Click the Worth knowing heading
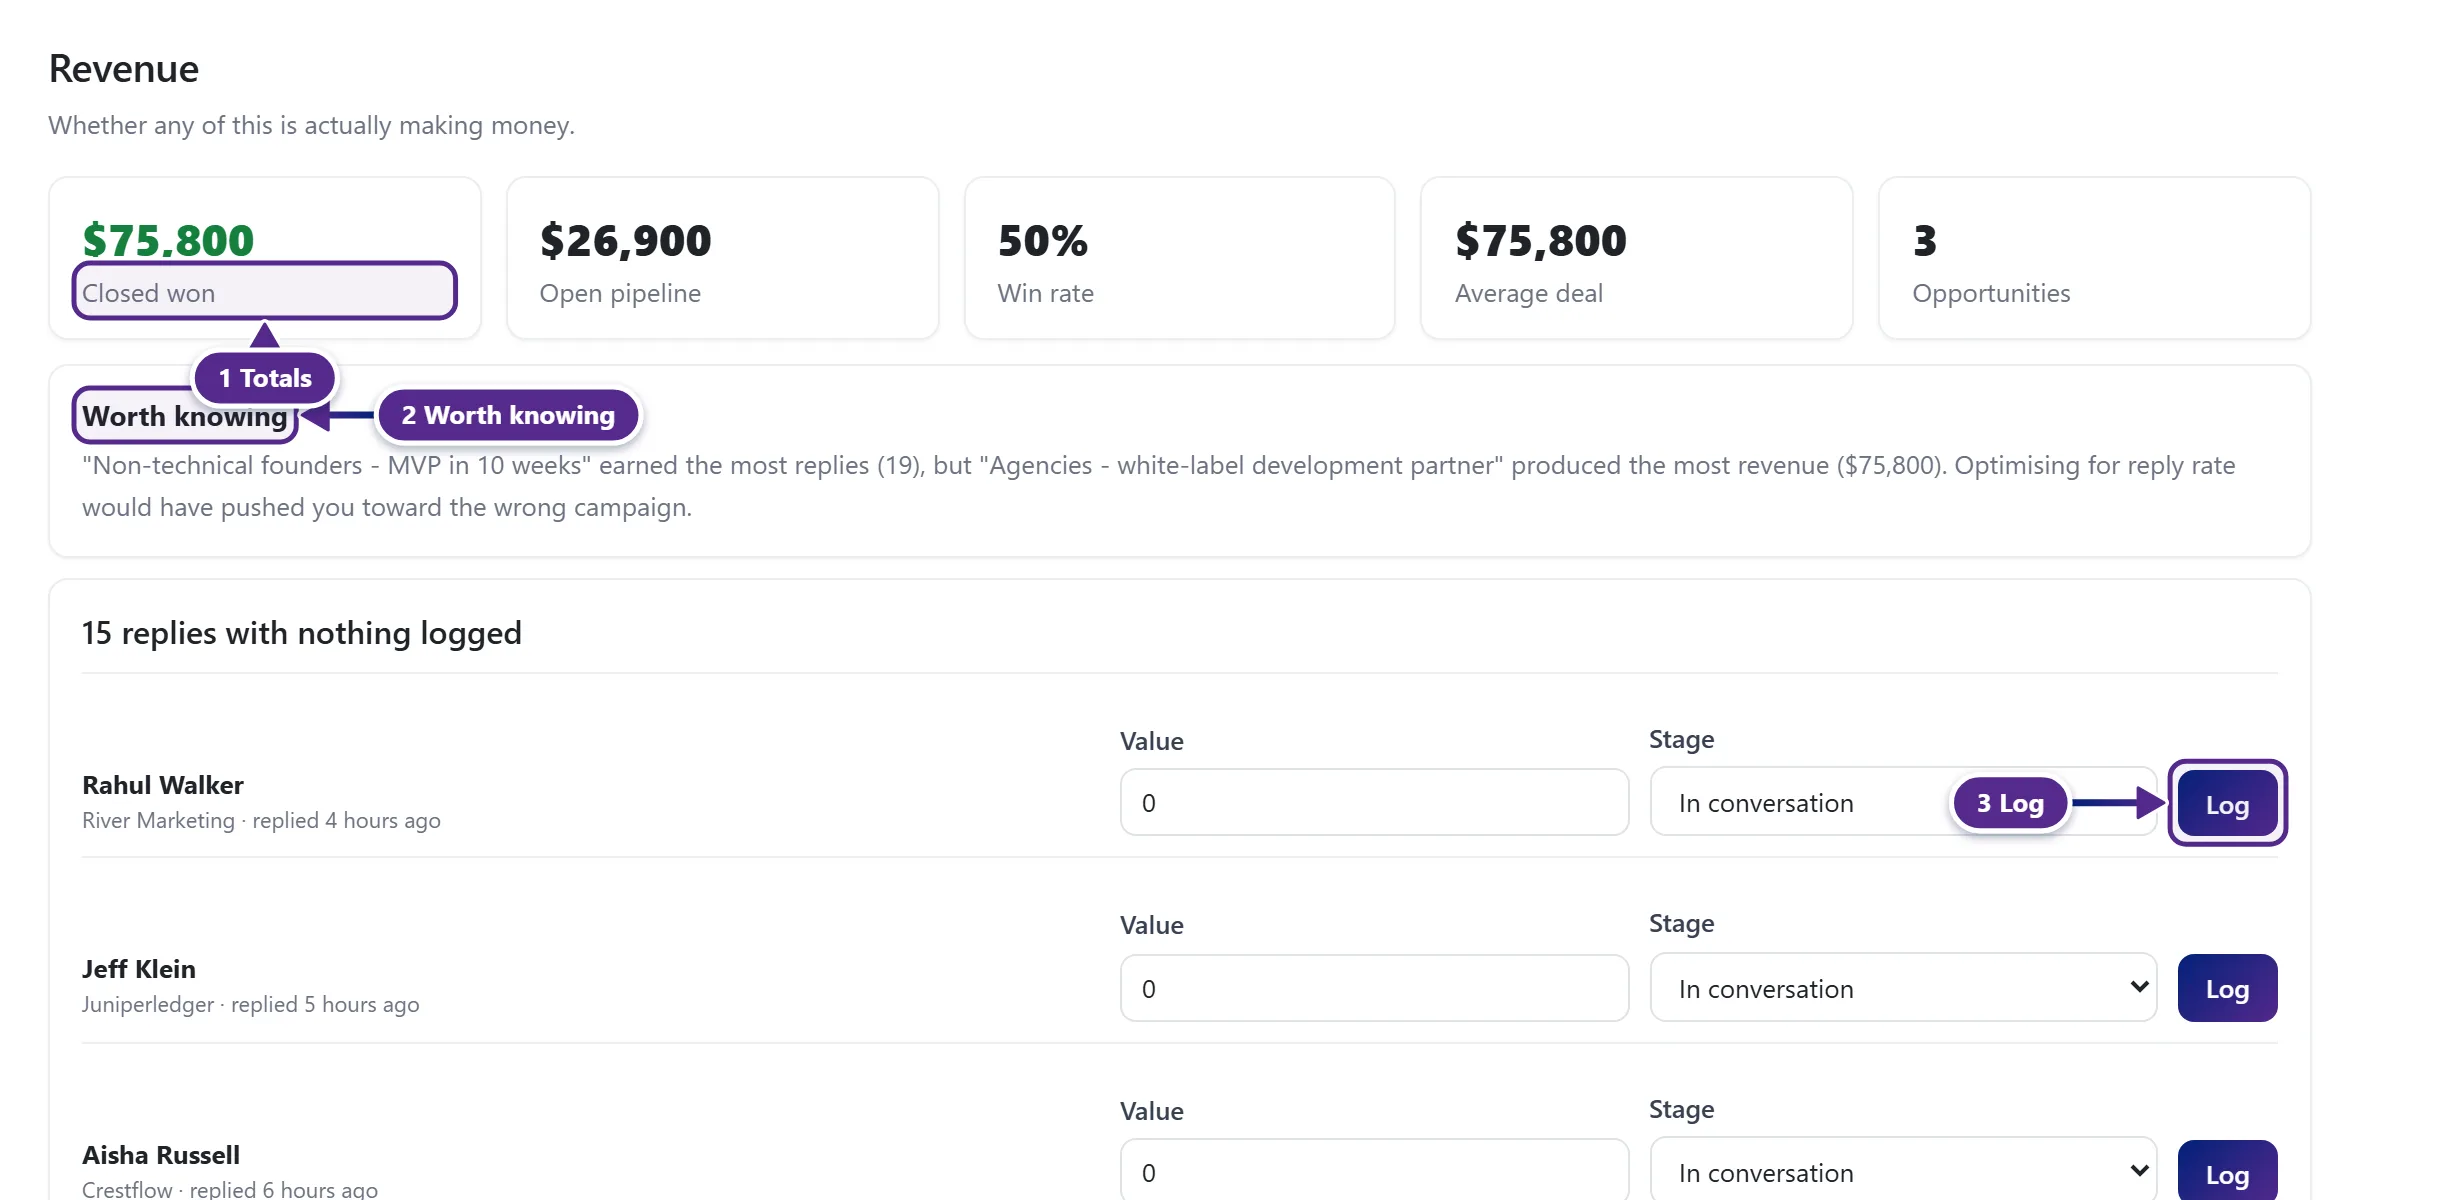 185,416
